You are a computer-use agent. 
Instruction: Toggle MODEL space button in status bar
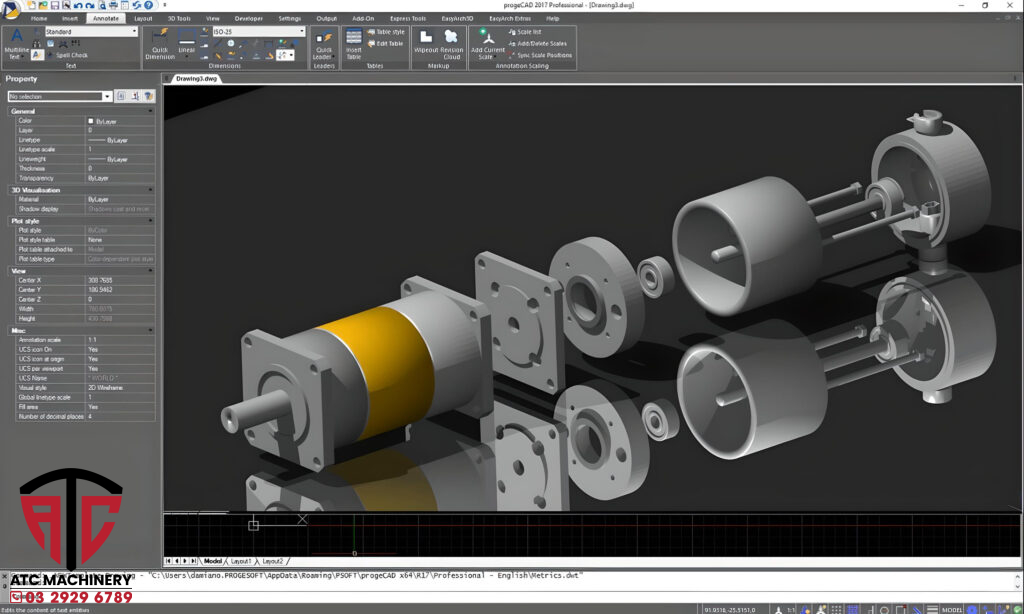952,609
